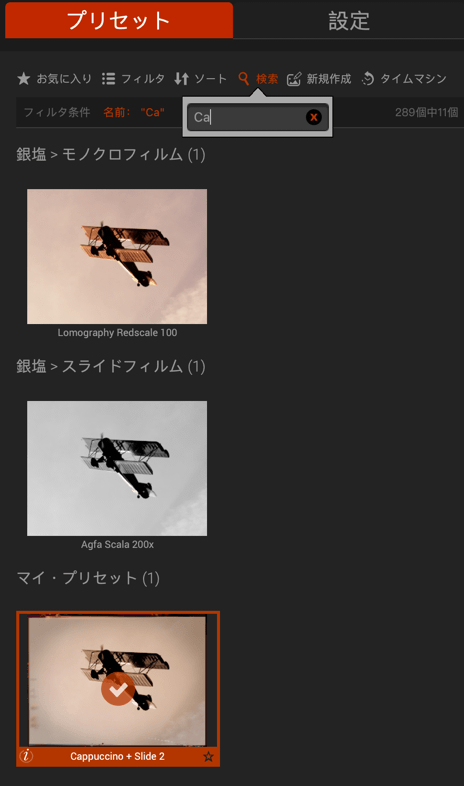
Task: Click the 新規作成 preset icon
Action: coord(294,79)
